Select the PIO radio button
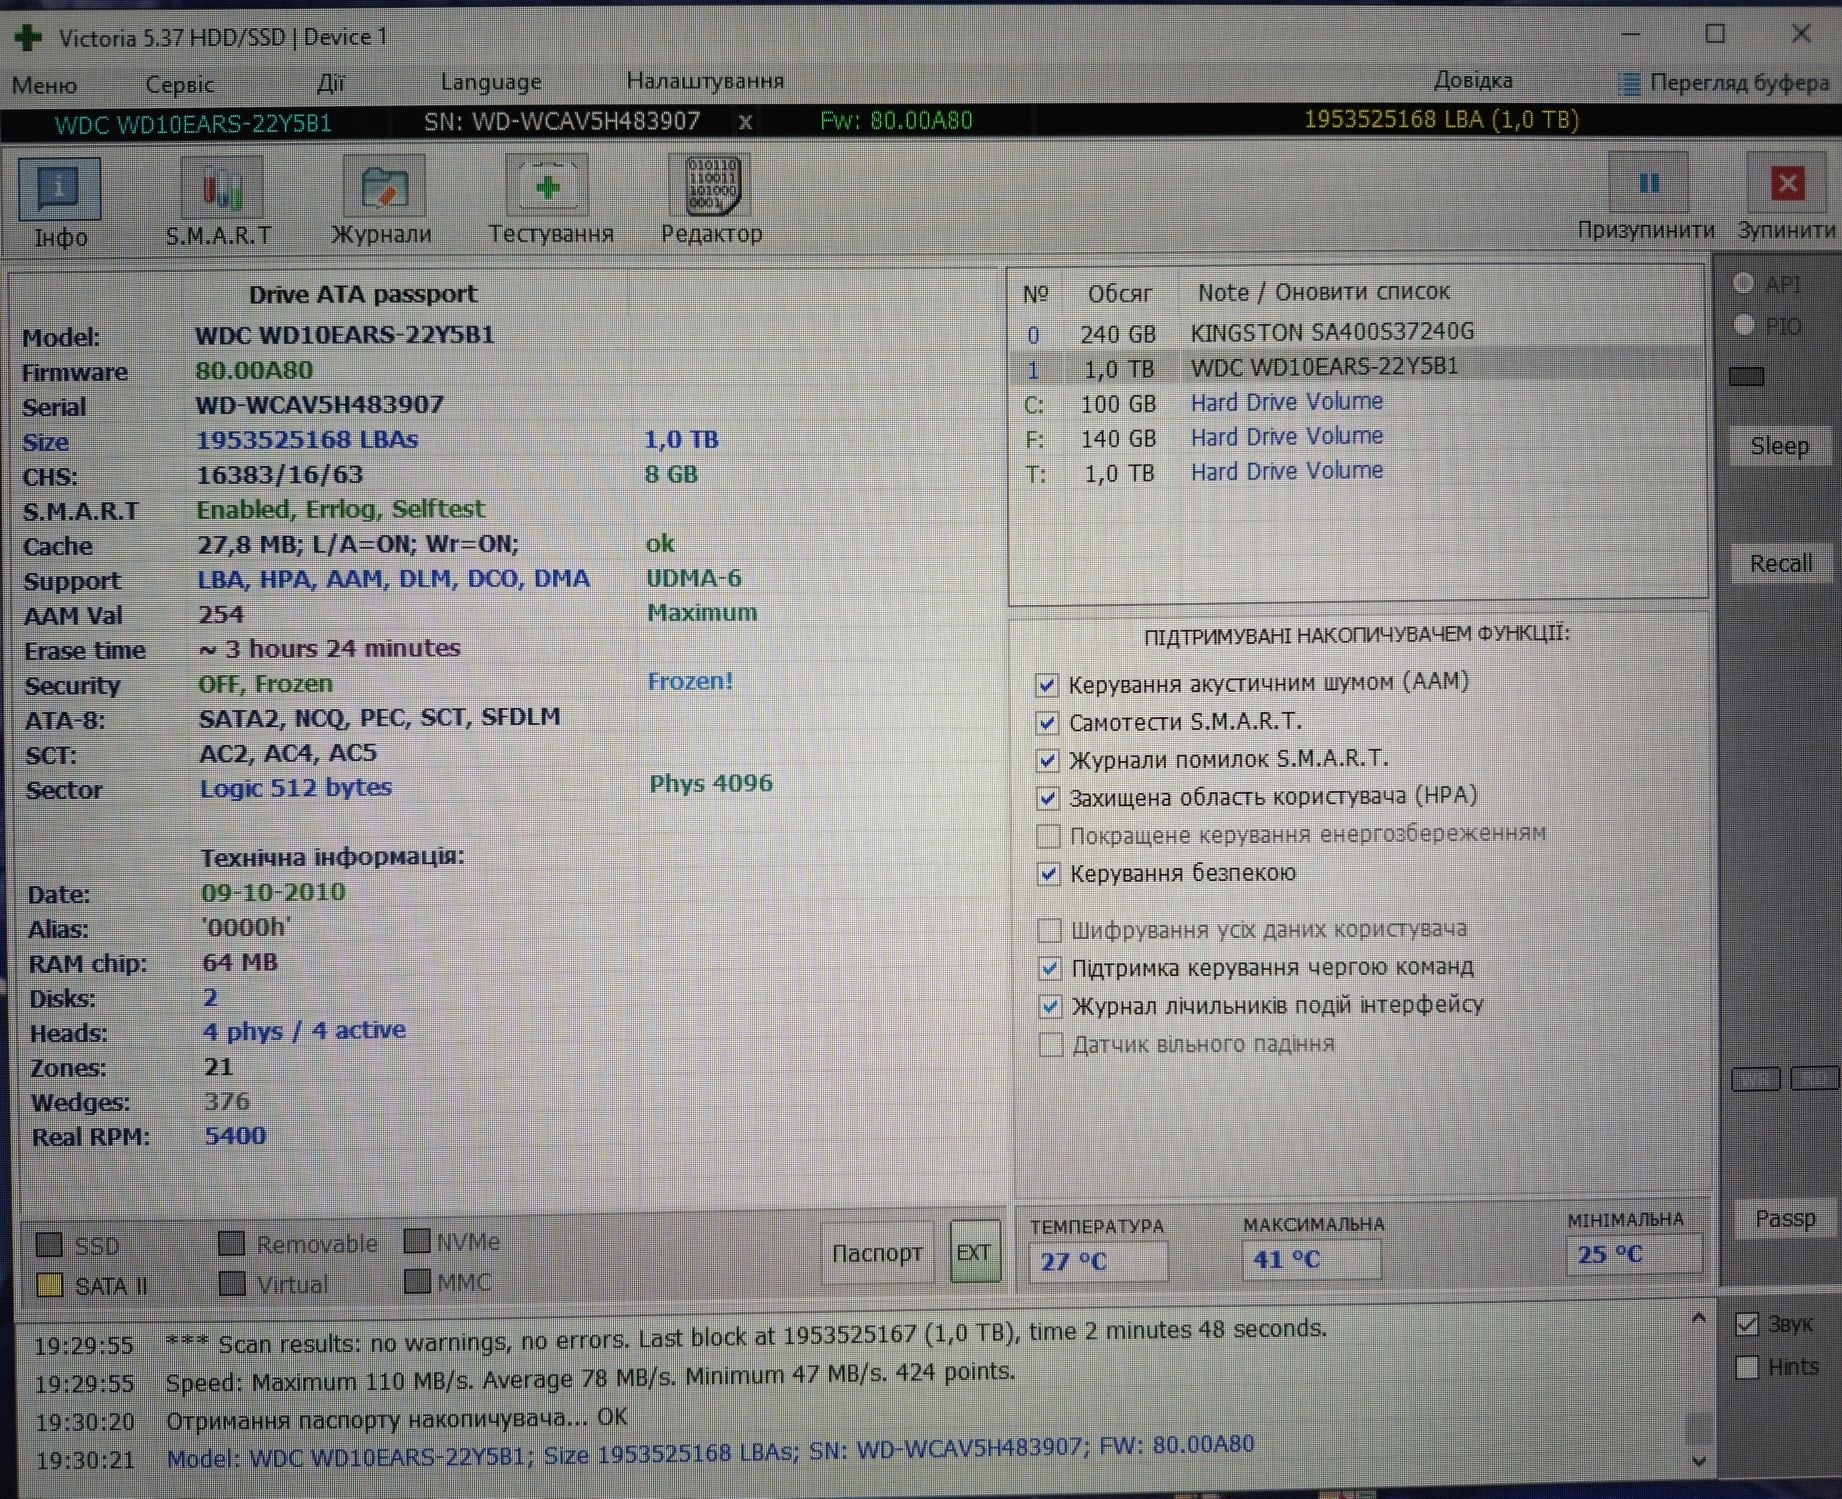 tap(1744, 325)
